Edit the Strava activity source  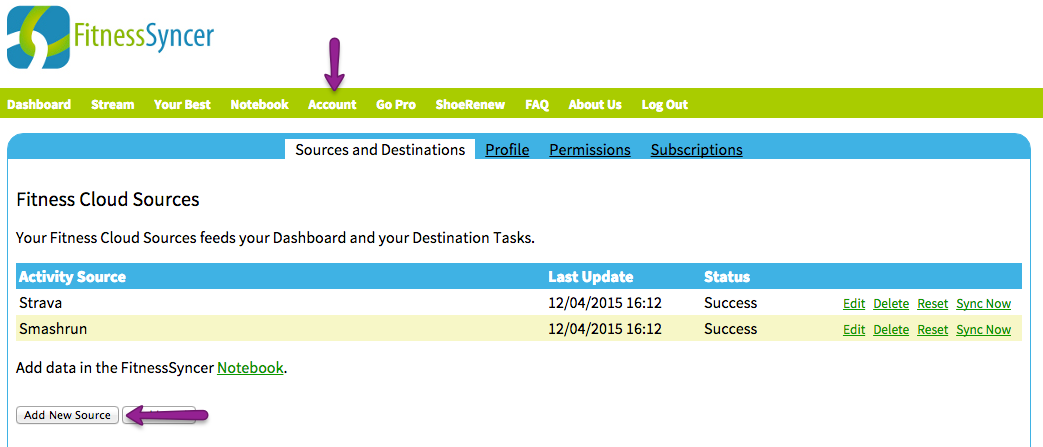pos(854,304)
